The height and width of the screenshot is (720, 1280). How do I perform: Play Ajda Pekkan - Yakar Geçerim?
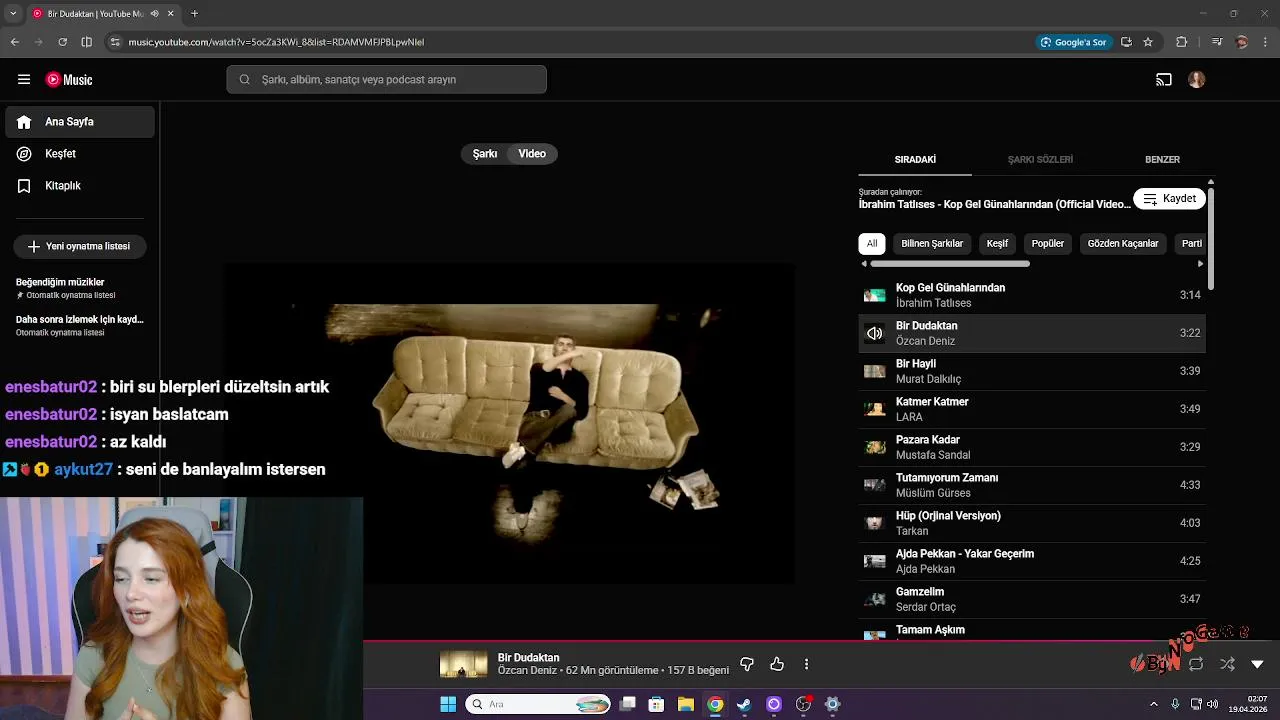click(1032, 561)
